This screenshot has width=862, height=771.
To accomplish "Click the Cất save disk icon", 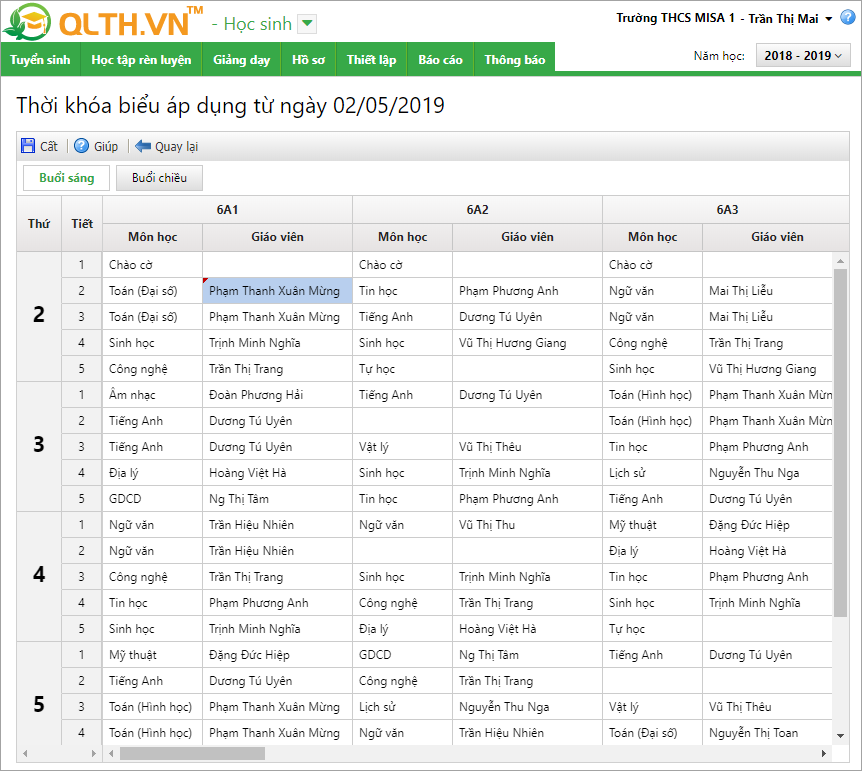I will click(28, 146).
